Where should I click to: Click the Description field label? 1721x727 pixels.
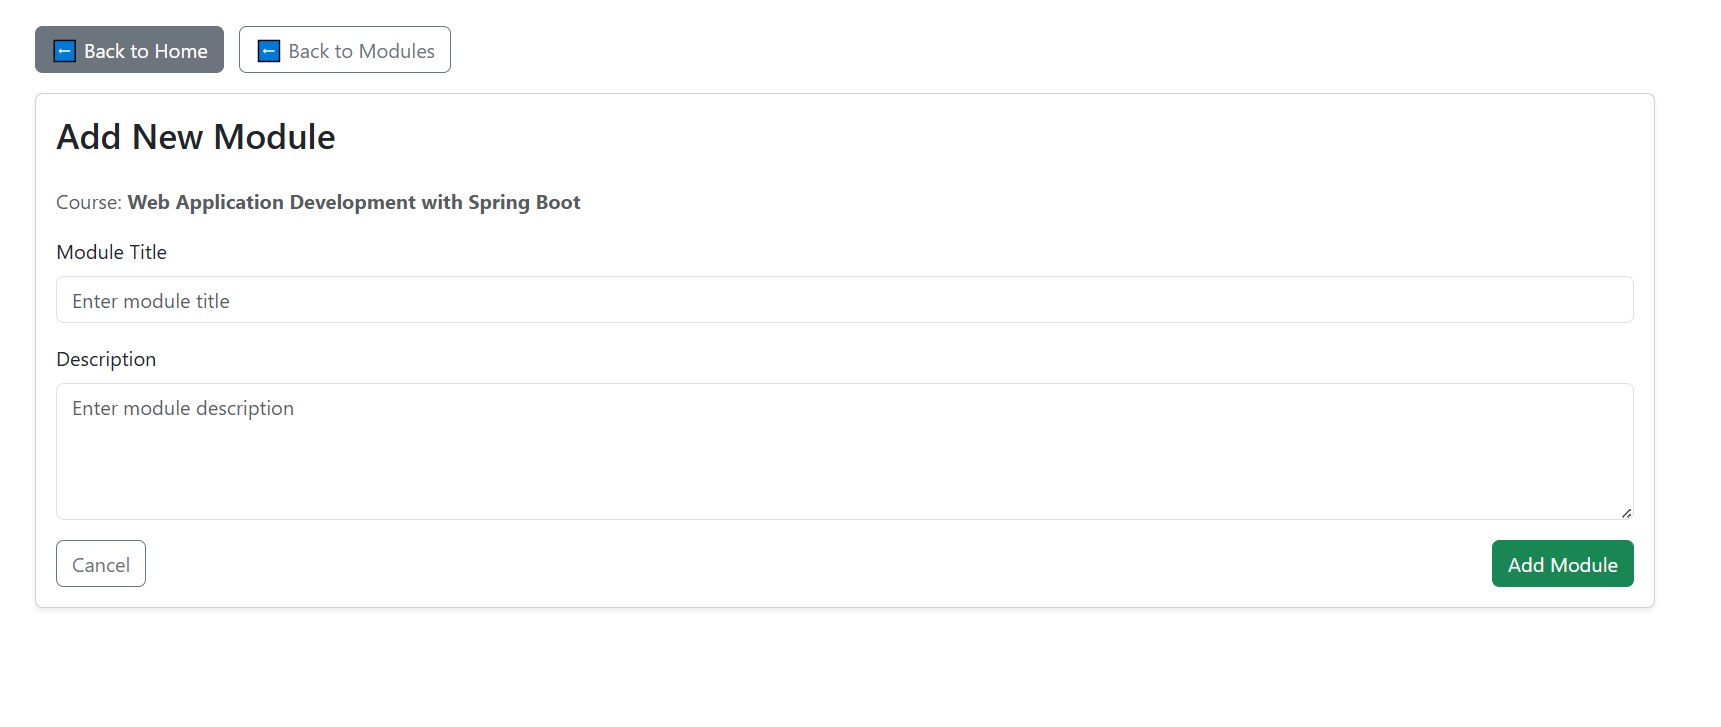pos(106,359)
